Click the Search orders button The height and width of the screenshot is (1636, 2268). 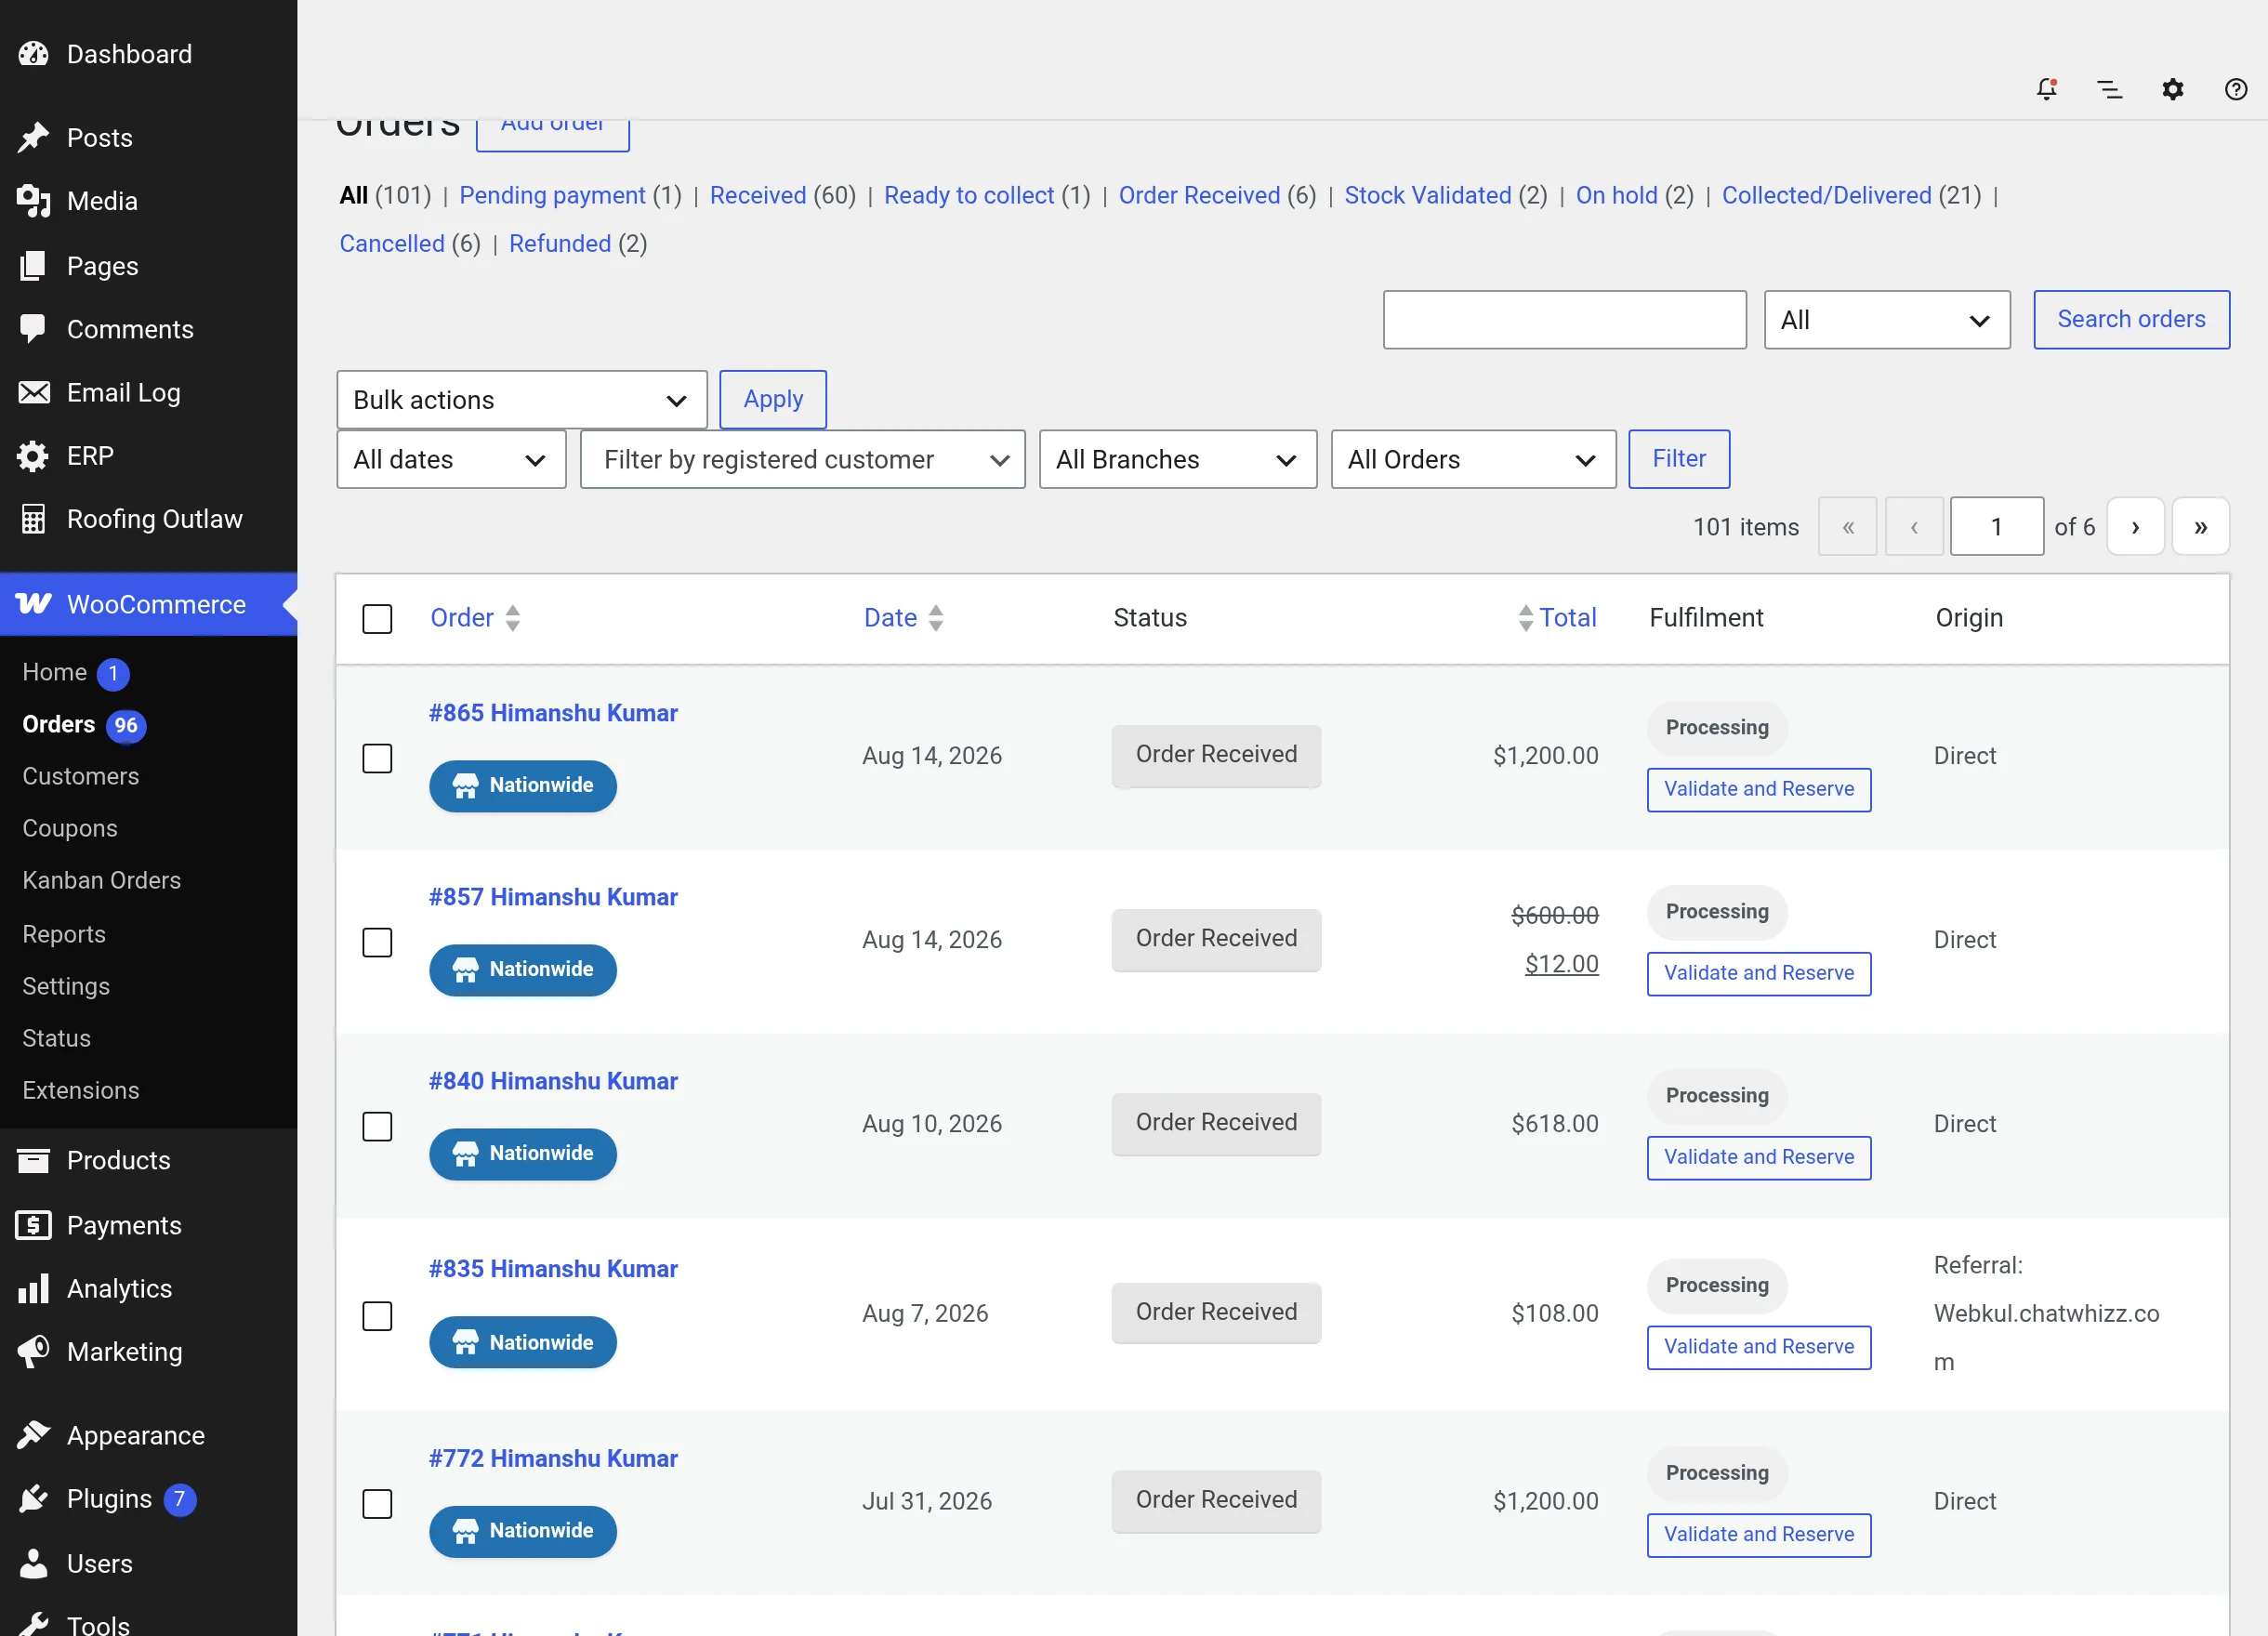tap(2131, 320)
